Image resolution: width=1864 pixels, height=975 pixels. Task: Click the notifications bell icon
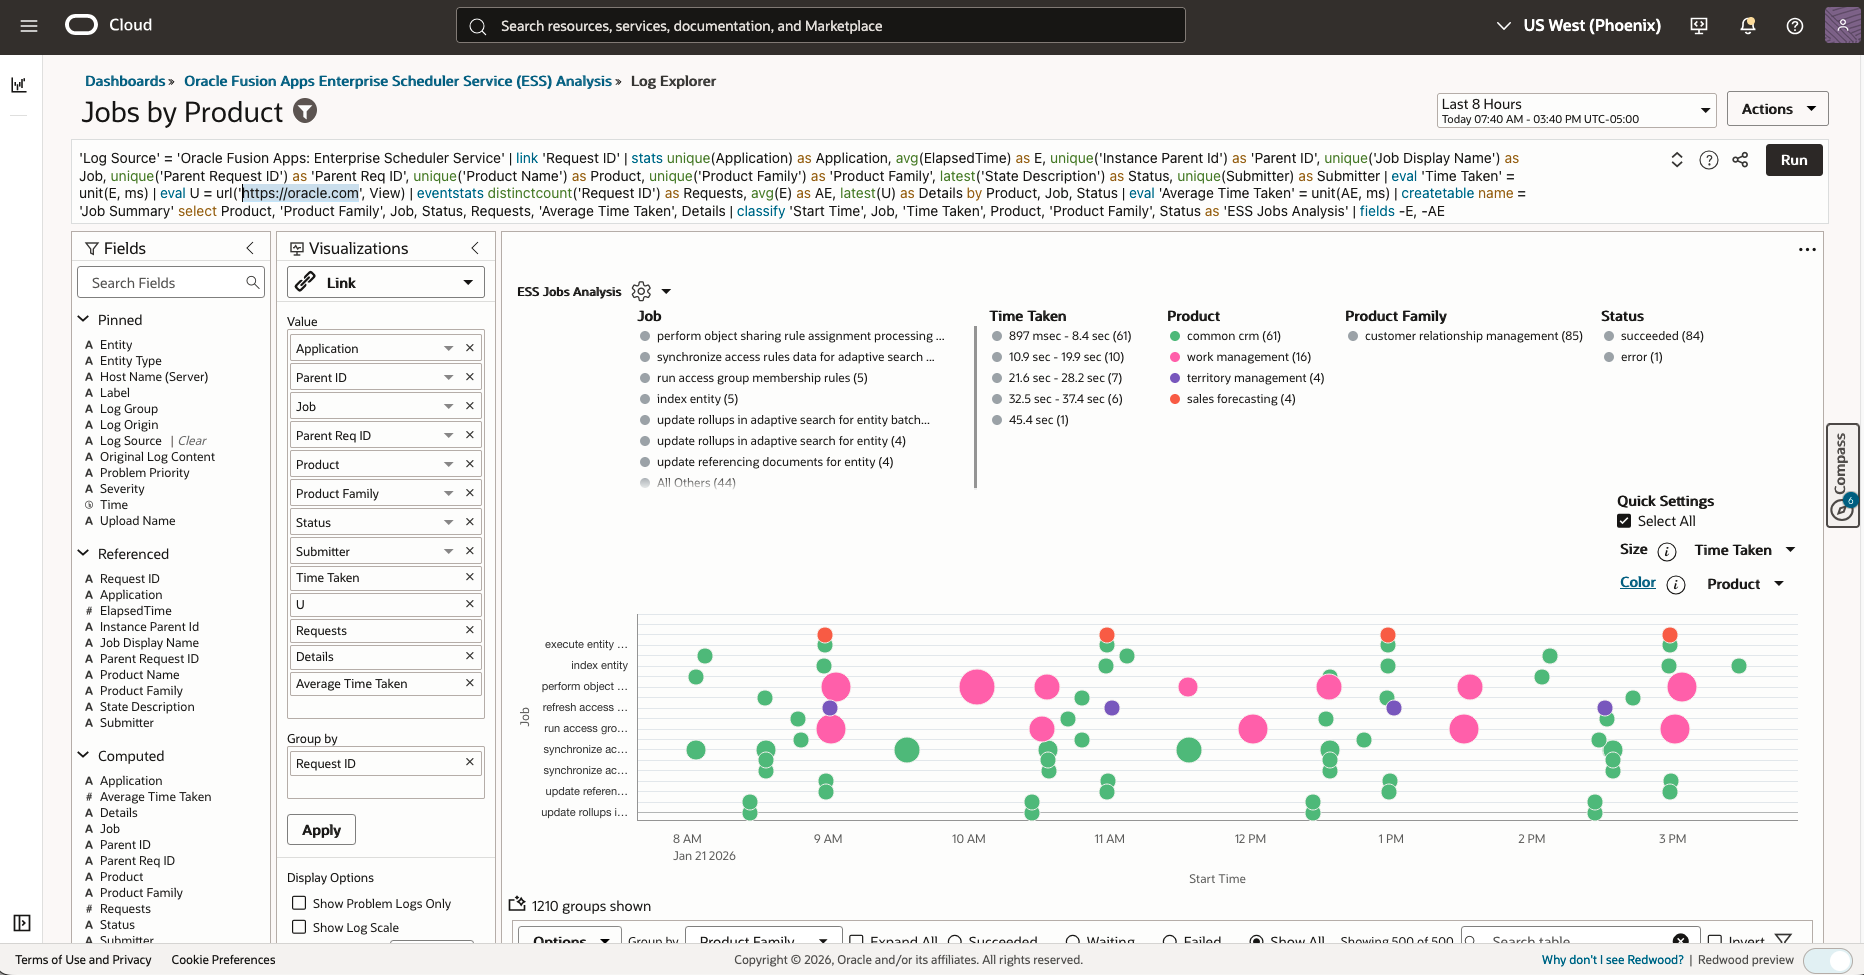(x=1747, y=26)
